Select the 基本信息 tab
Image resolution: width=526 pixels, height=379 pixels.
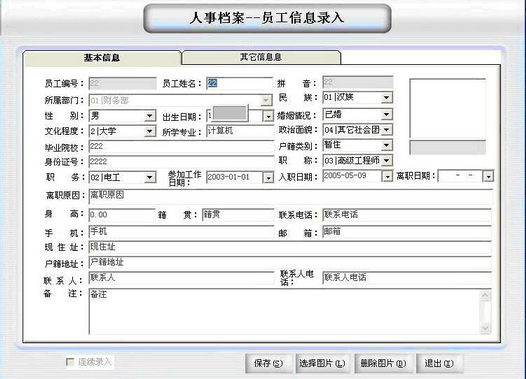point(102,58)
